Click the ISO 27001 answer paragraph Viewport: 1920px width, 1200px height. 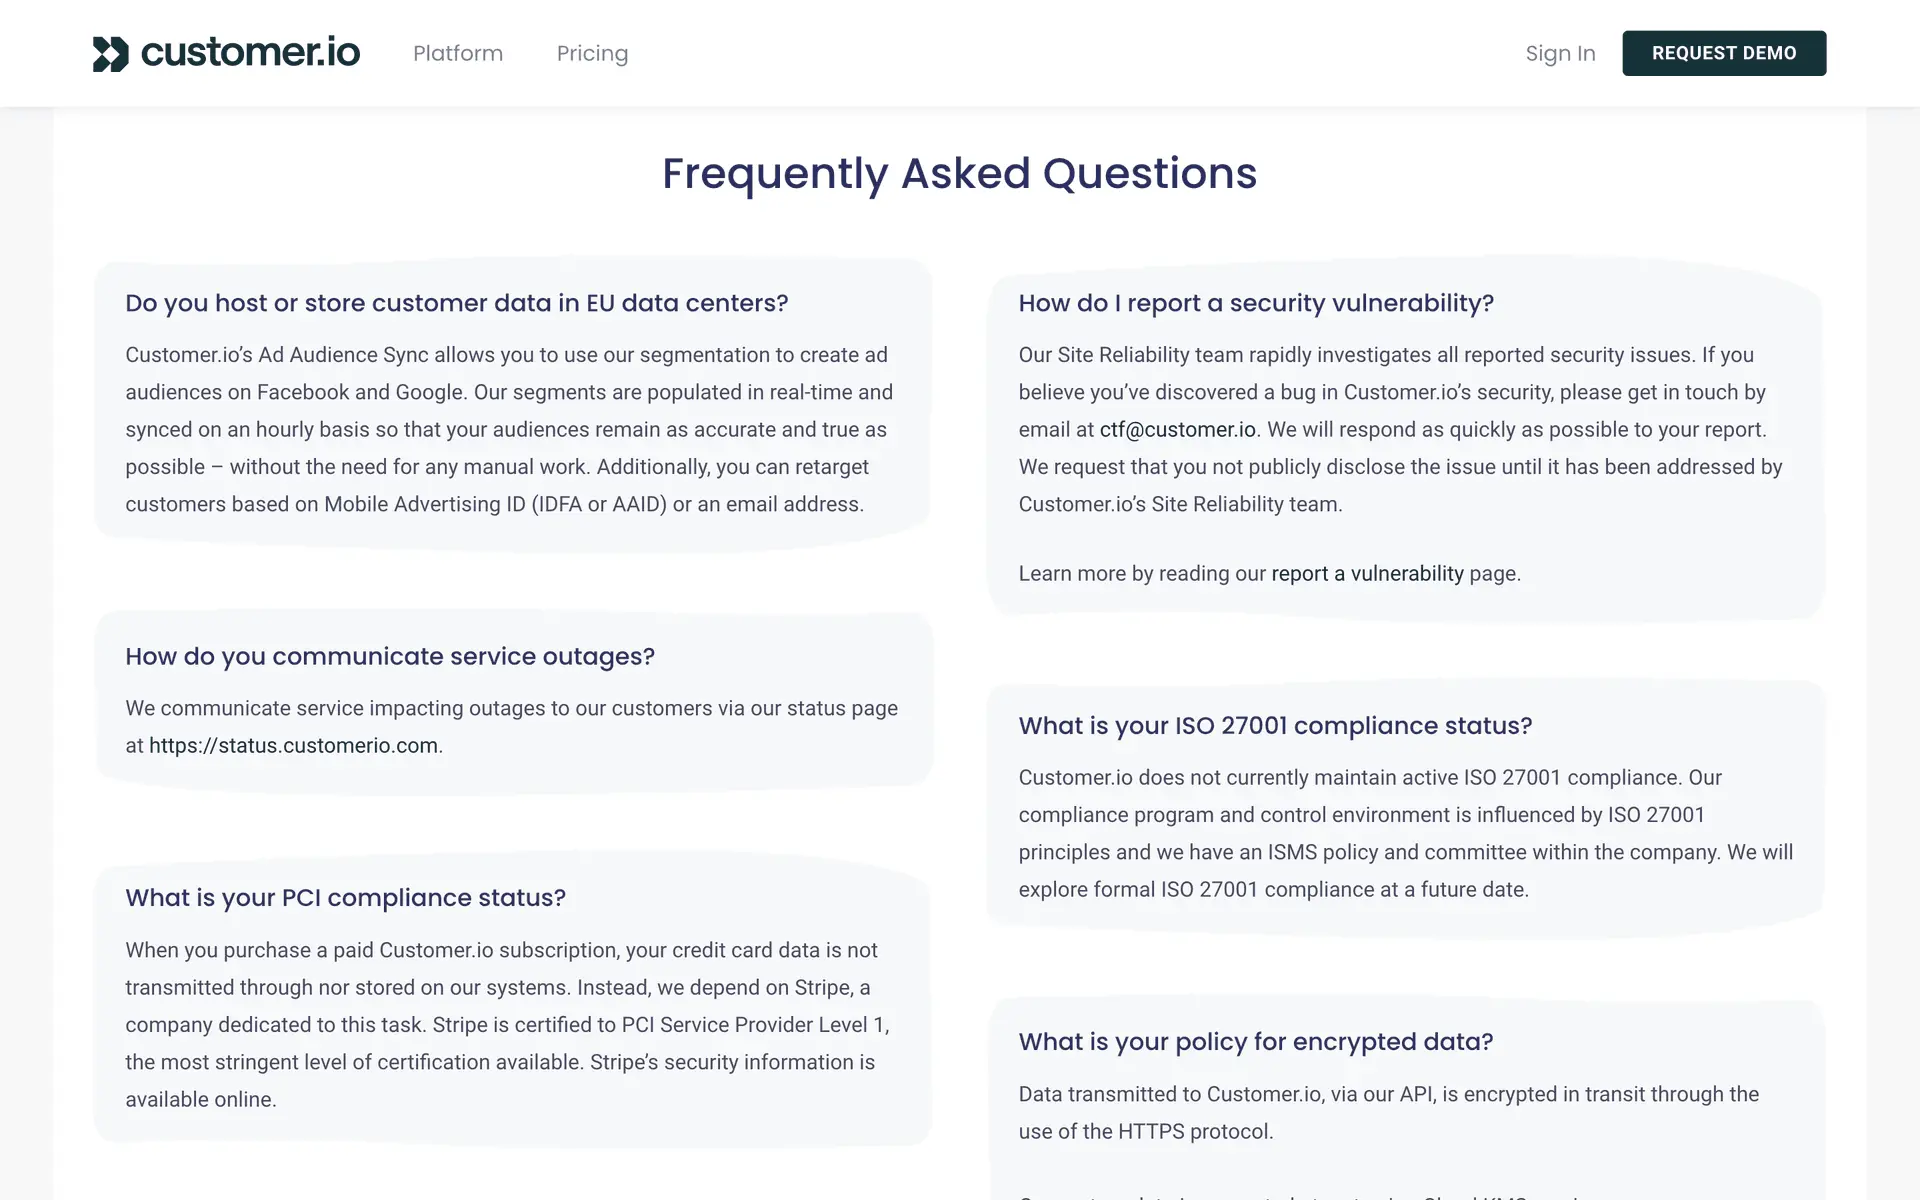[x=1405, y=834]
